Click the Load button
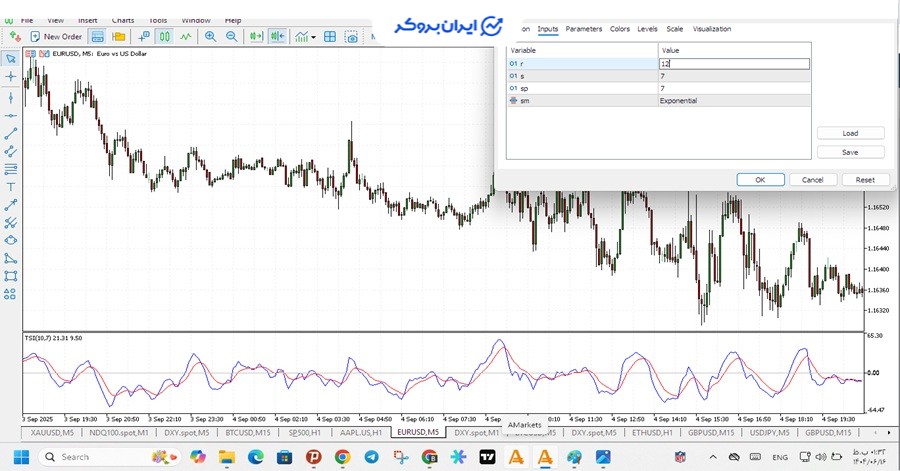This screenshot has height=471, width=900. click(x=851, y=133)
